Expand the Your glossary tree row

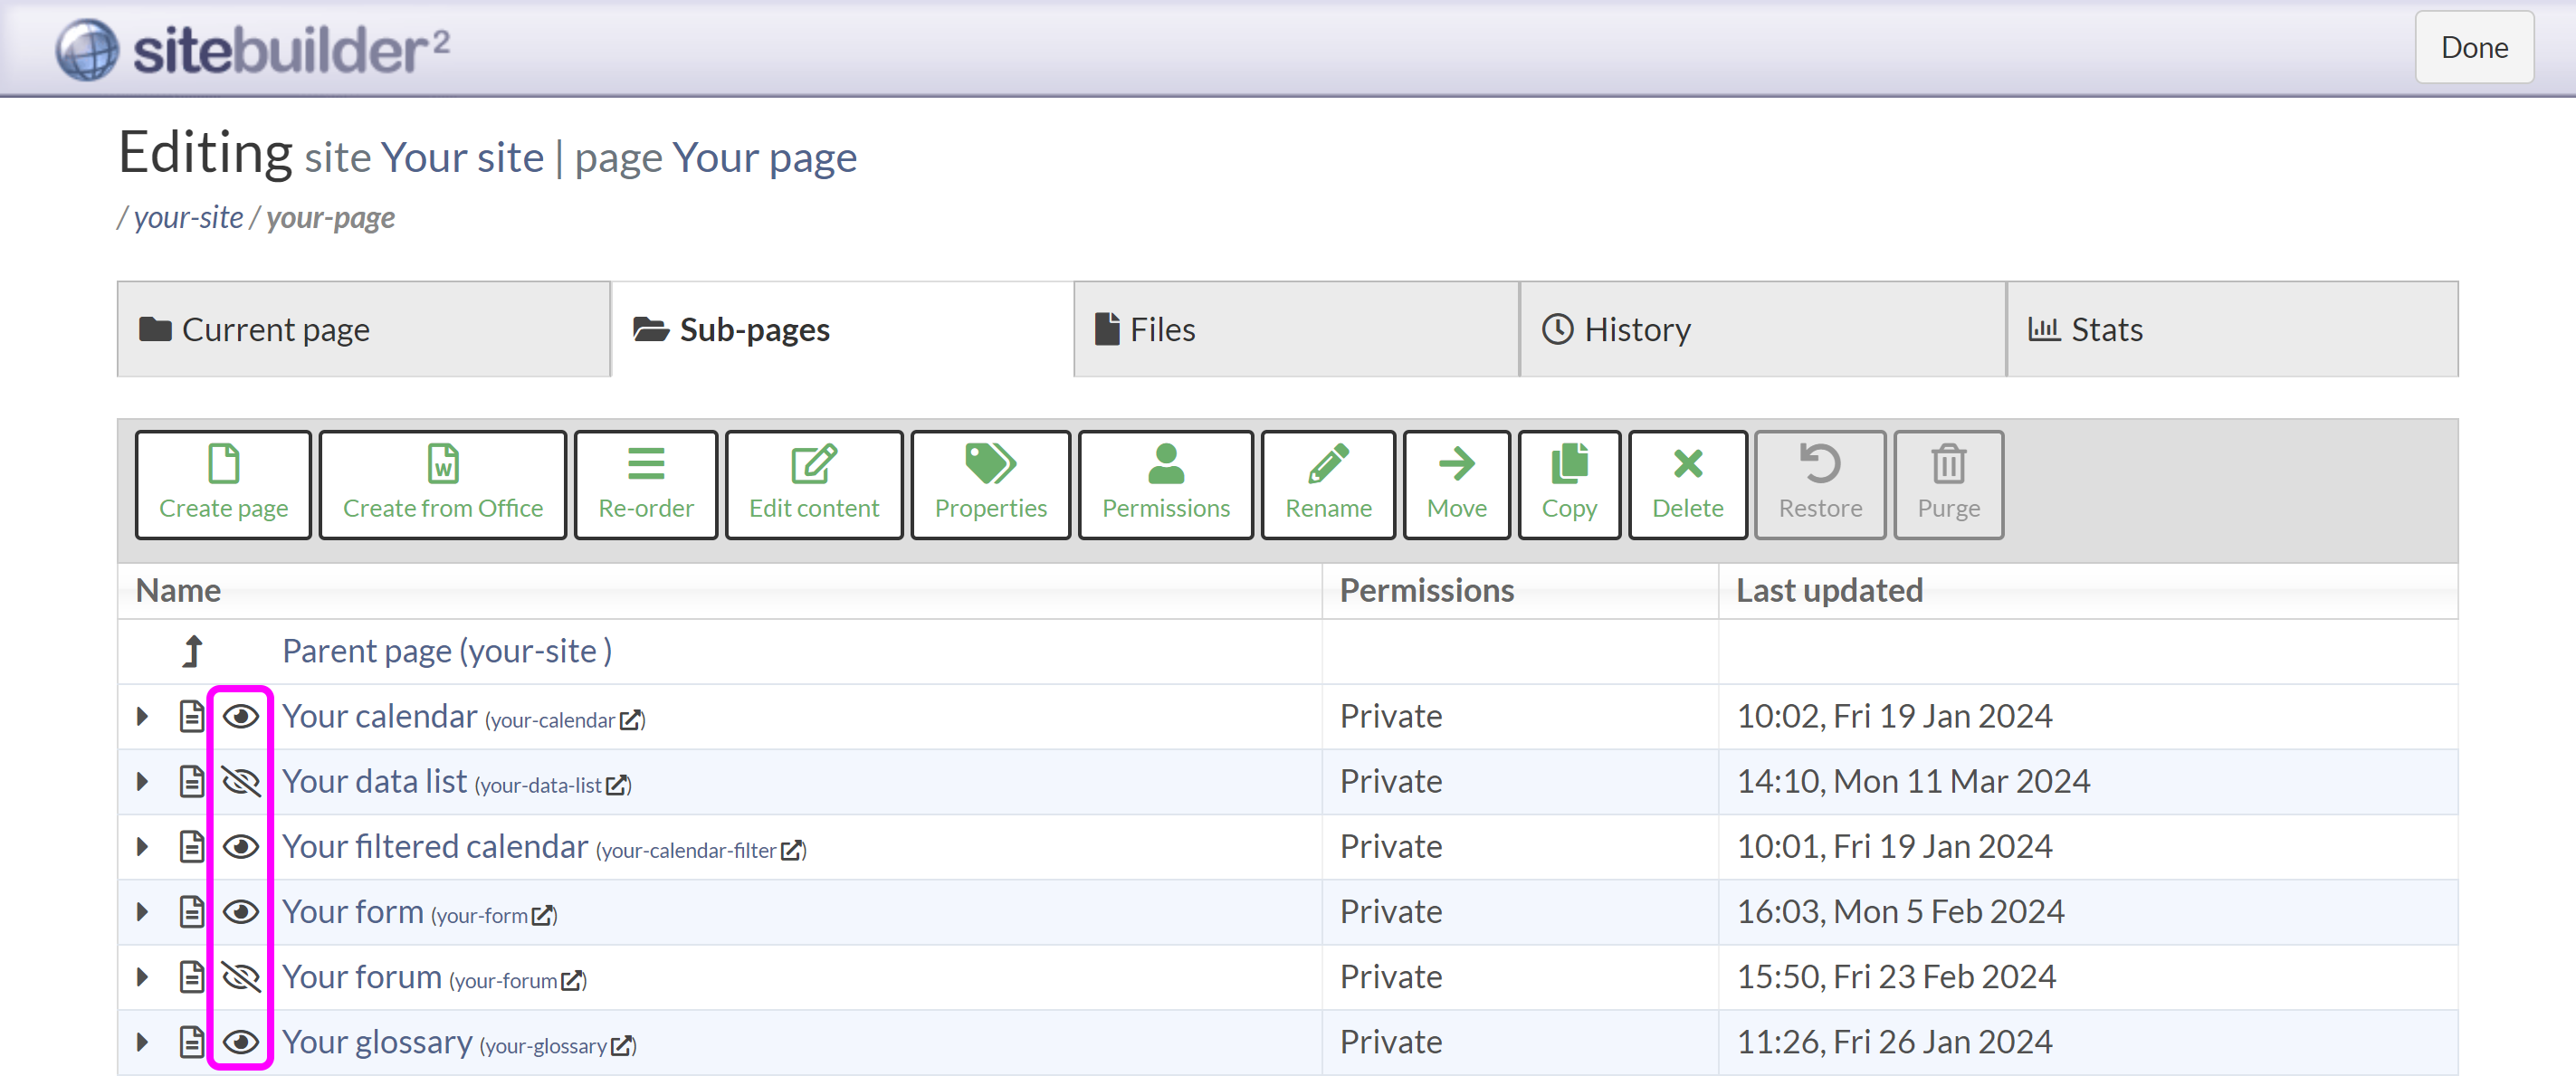(142, 1041)
